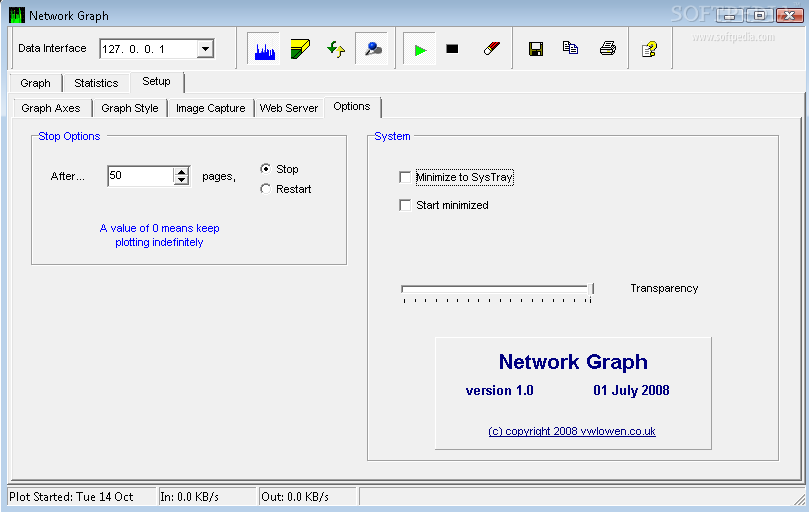
Task: Click the blue pin toolbar icon
Action: 372,49
